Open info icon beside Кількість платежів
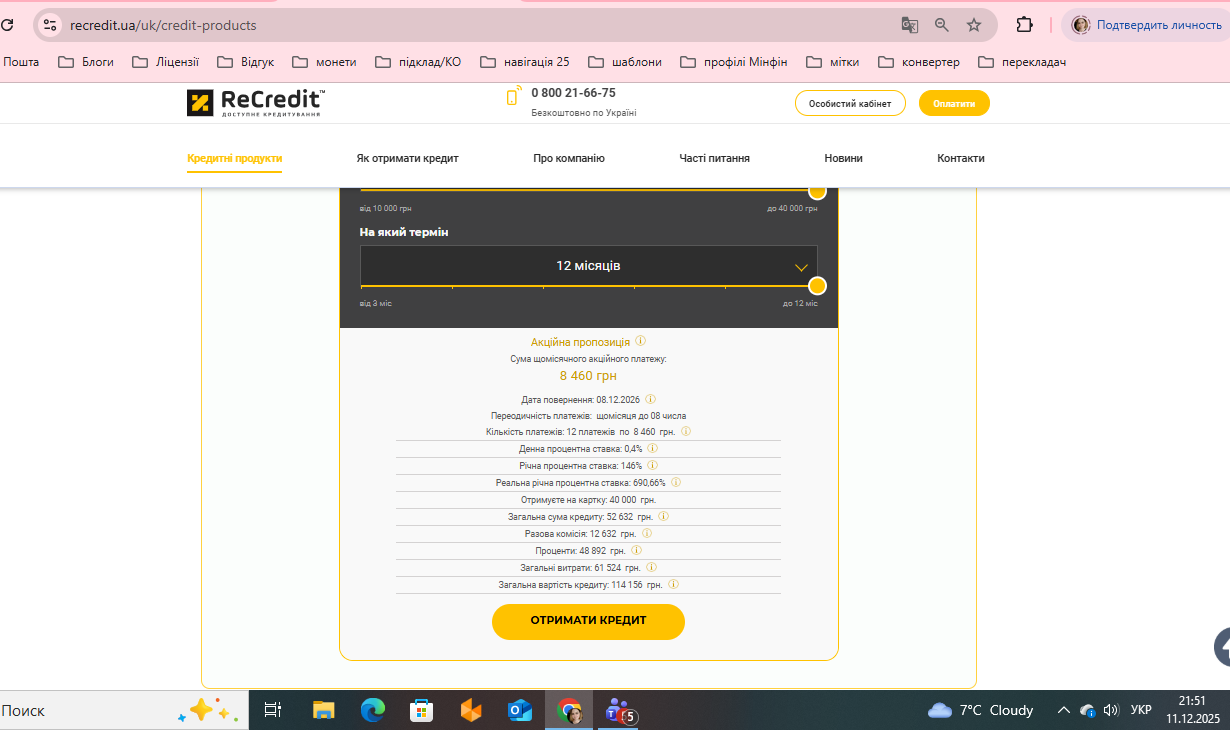This screenshot has height=730, width=1230. (686, 431)
